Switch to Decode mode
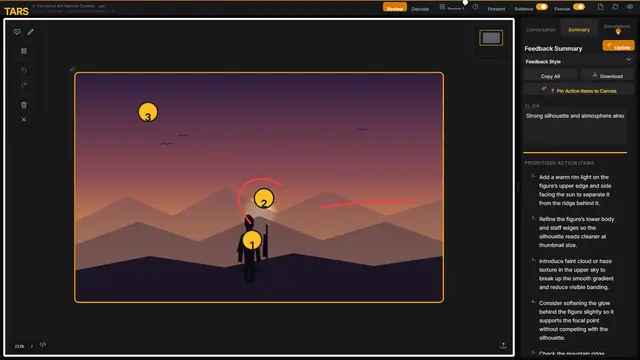 420,9
